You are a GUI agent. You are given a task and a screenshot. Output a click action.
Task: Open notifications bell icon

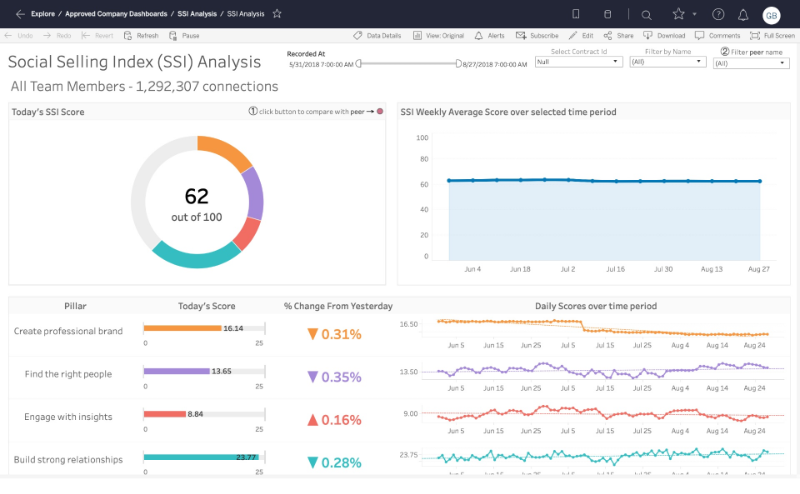click(743, 15)
